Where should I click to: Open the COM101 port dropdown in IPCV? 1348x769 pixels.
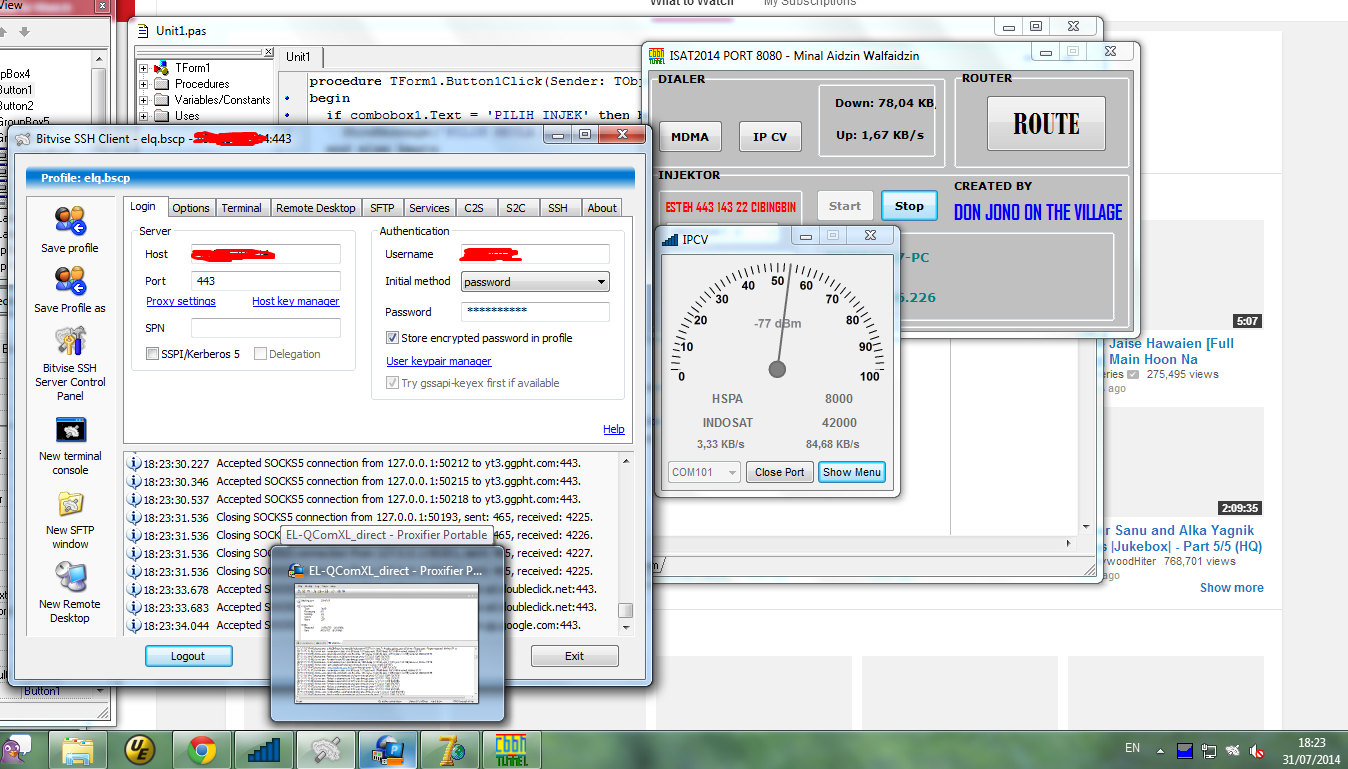point(704,472)
